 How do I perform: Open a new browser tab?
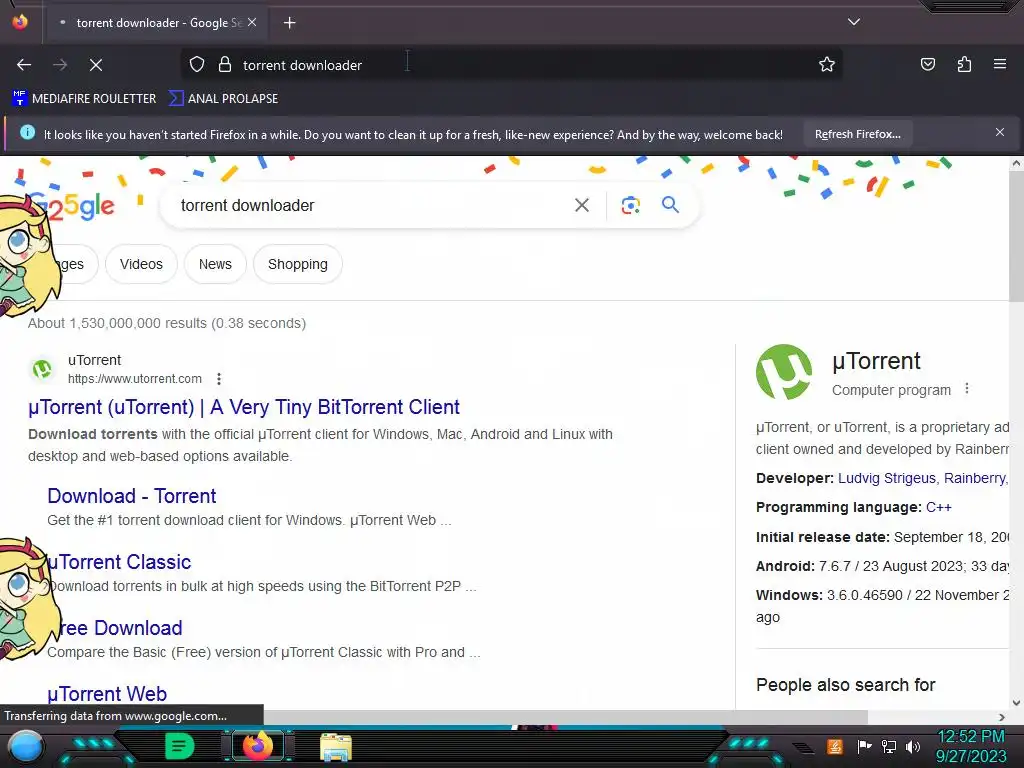click(x=289, y=23)
